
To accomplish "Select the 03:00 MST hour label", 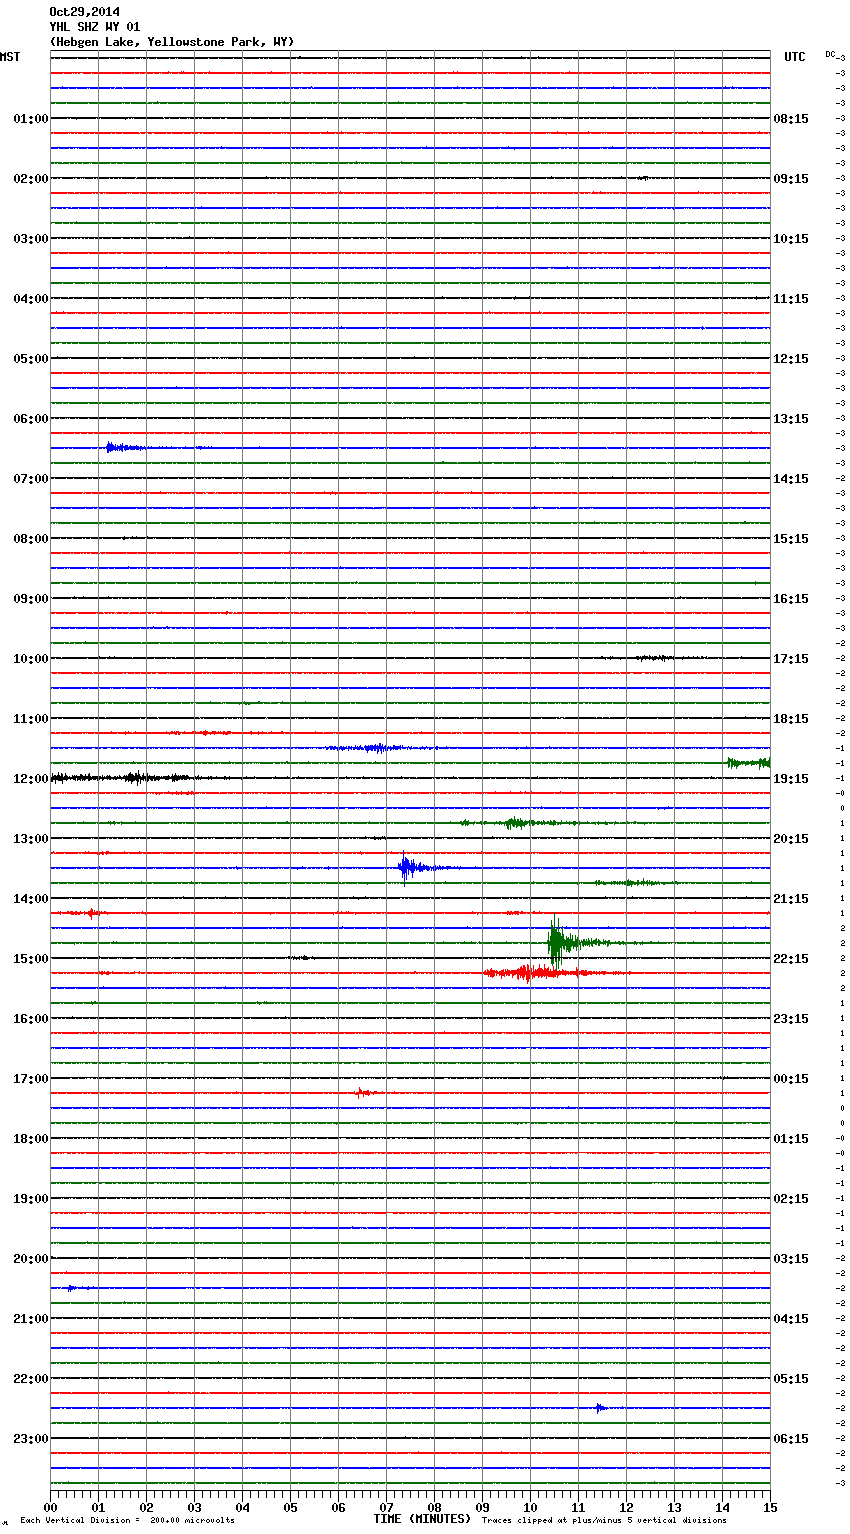I will coord(31,239).
